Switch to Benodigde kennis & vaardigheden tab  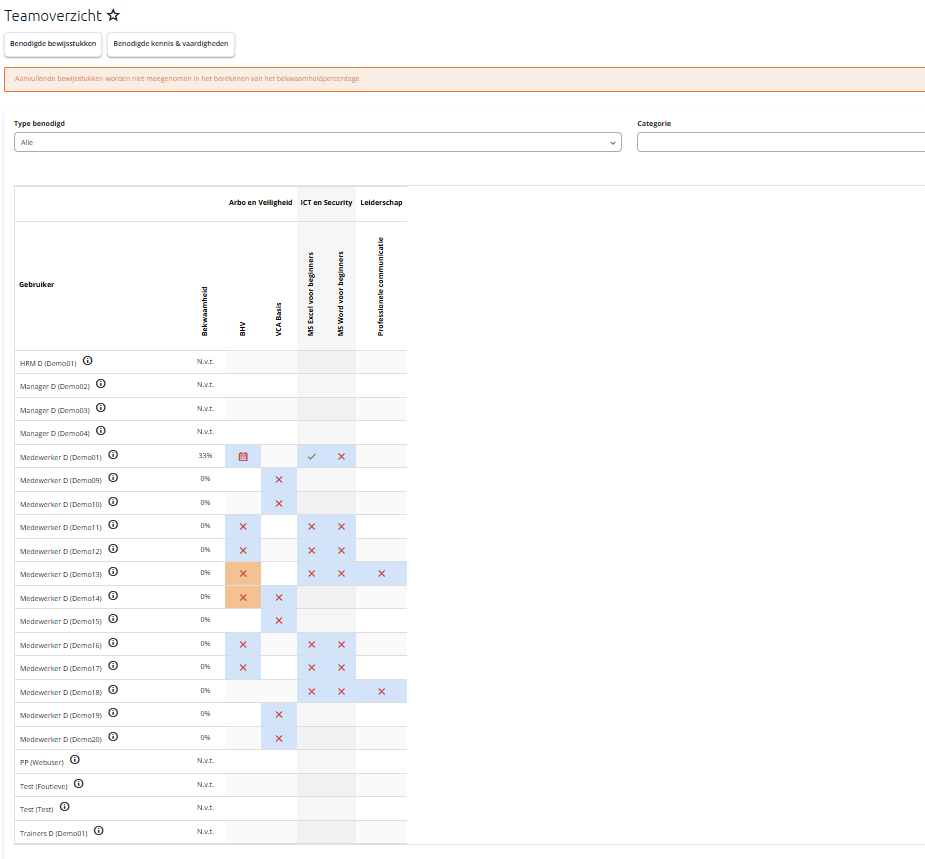(171, 44)
